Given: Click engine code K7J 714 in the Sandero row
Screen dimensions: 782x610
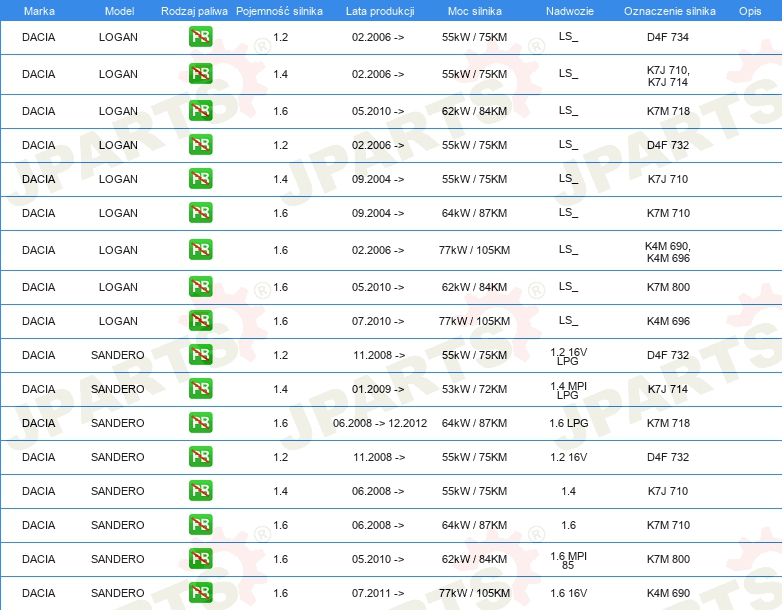Looking at the screenshot, I should (x=668, y=389).
